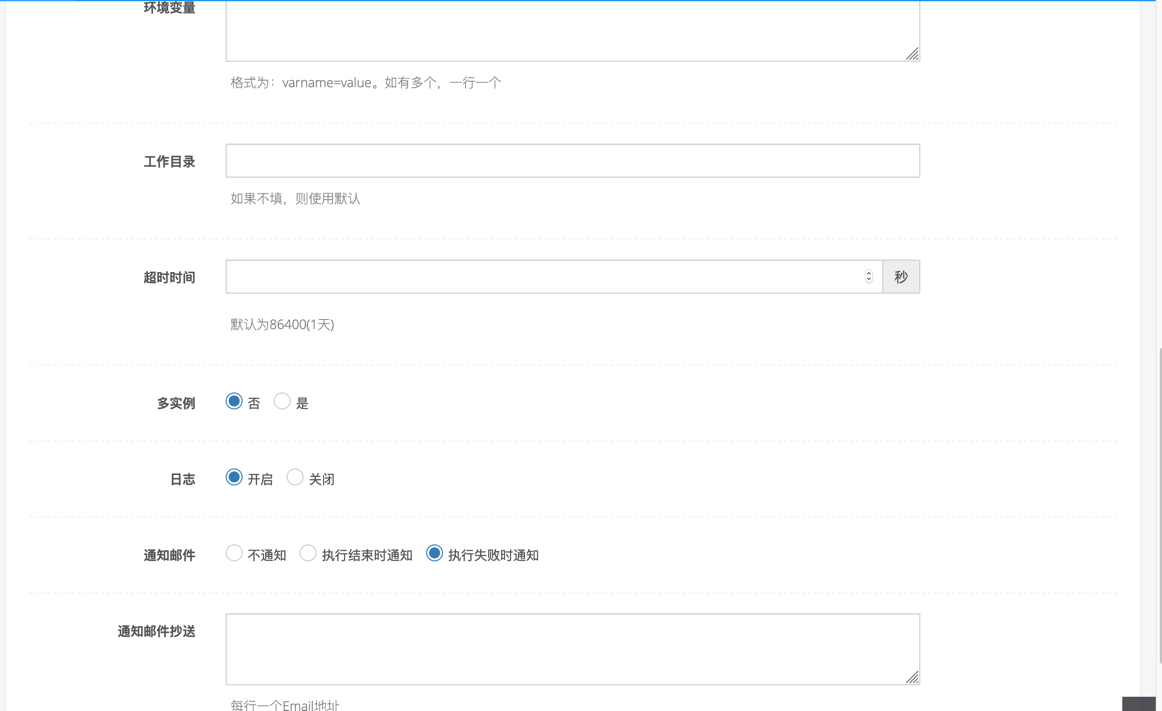Image resolution: width=1162 pixels, height=711 pixels.
Task: Click the 默认为86400(1天) hint text
Action: (281, 324)
